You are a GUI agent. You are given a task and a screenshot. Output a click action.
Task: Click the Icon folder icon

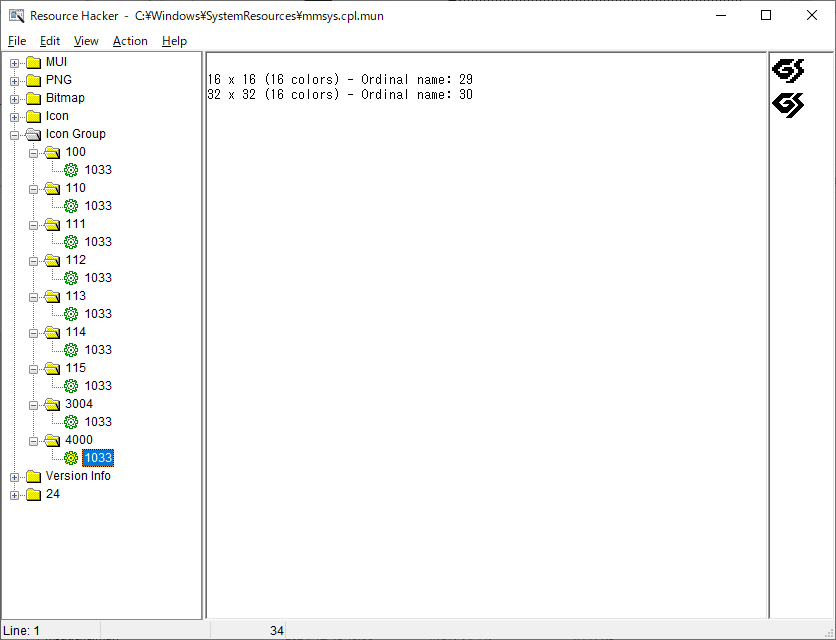tap(34, 116)
